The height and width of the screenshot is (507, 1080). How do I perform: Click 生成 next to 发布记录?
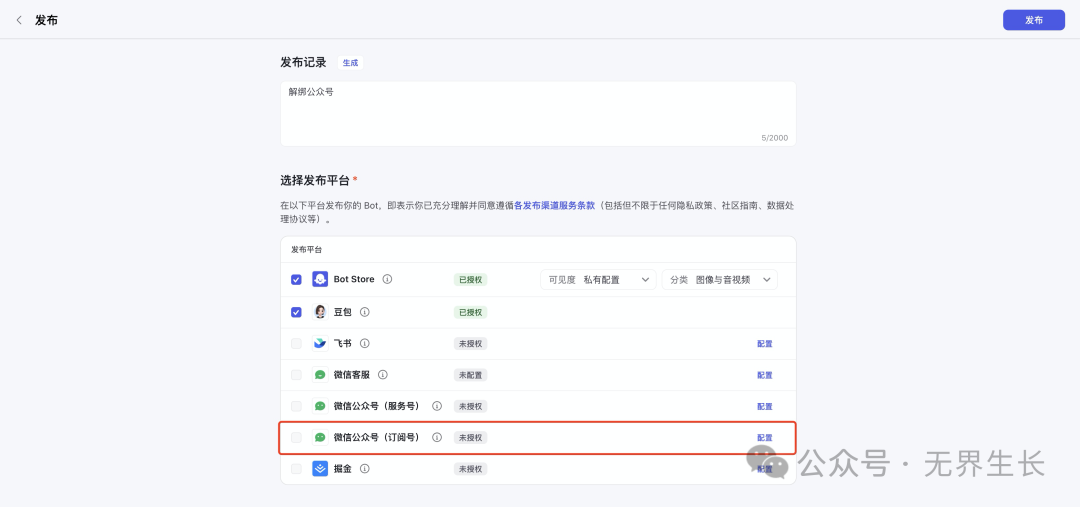(350, 63)
